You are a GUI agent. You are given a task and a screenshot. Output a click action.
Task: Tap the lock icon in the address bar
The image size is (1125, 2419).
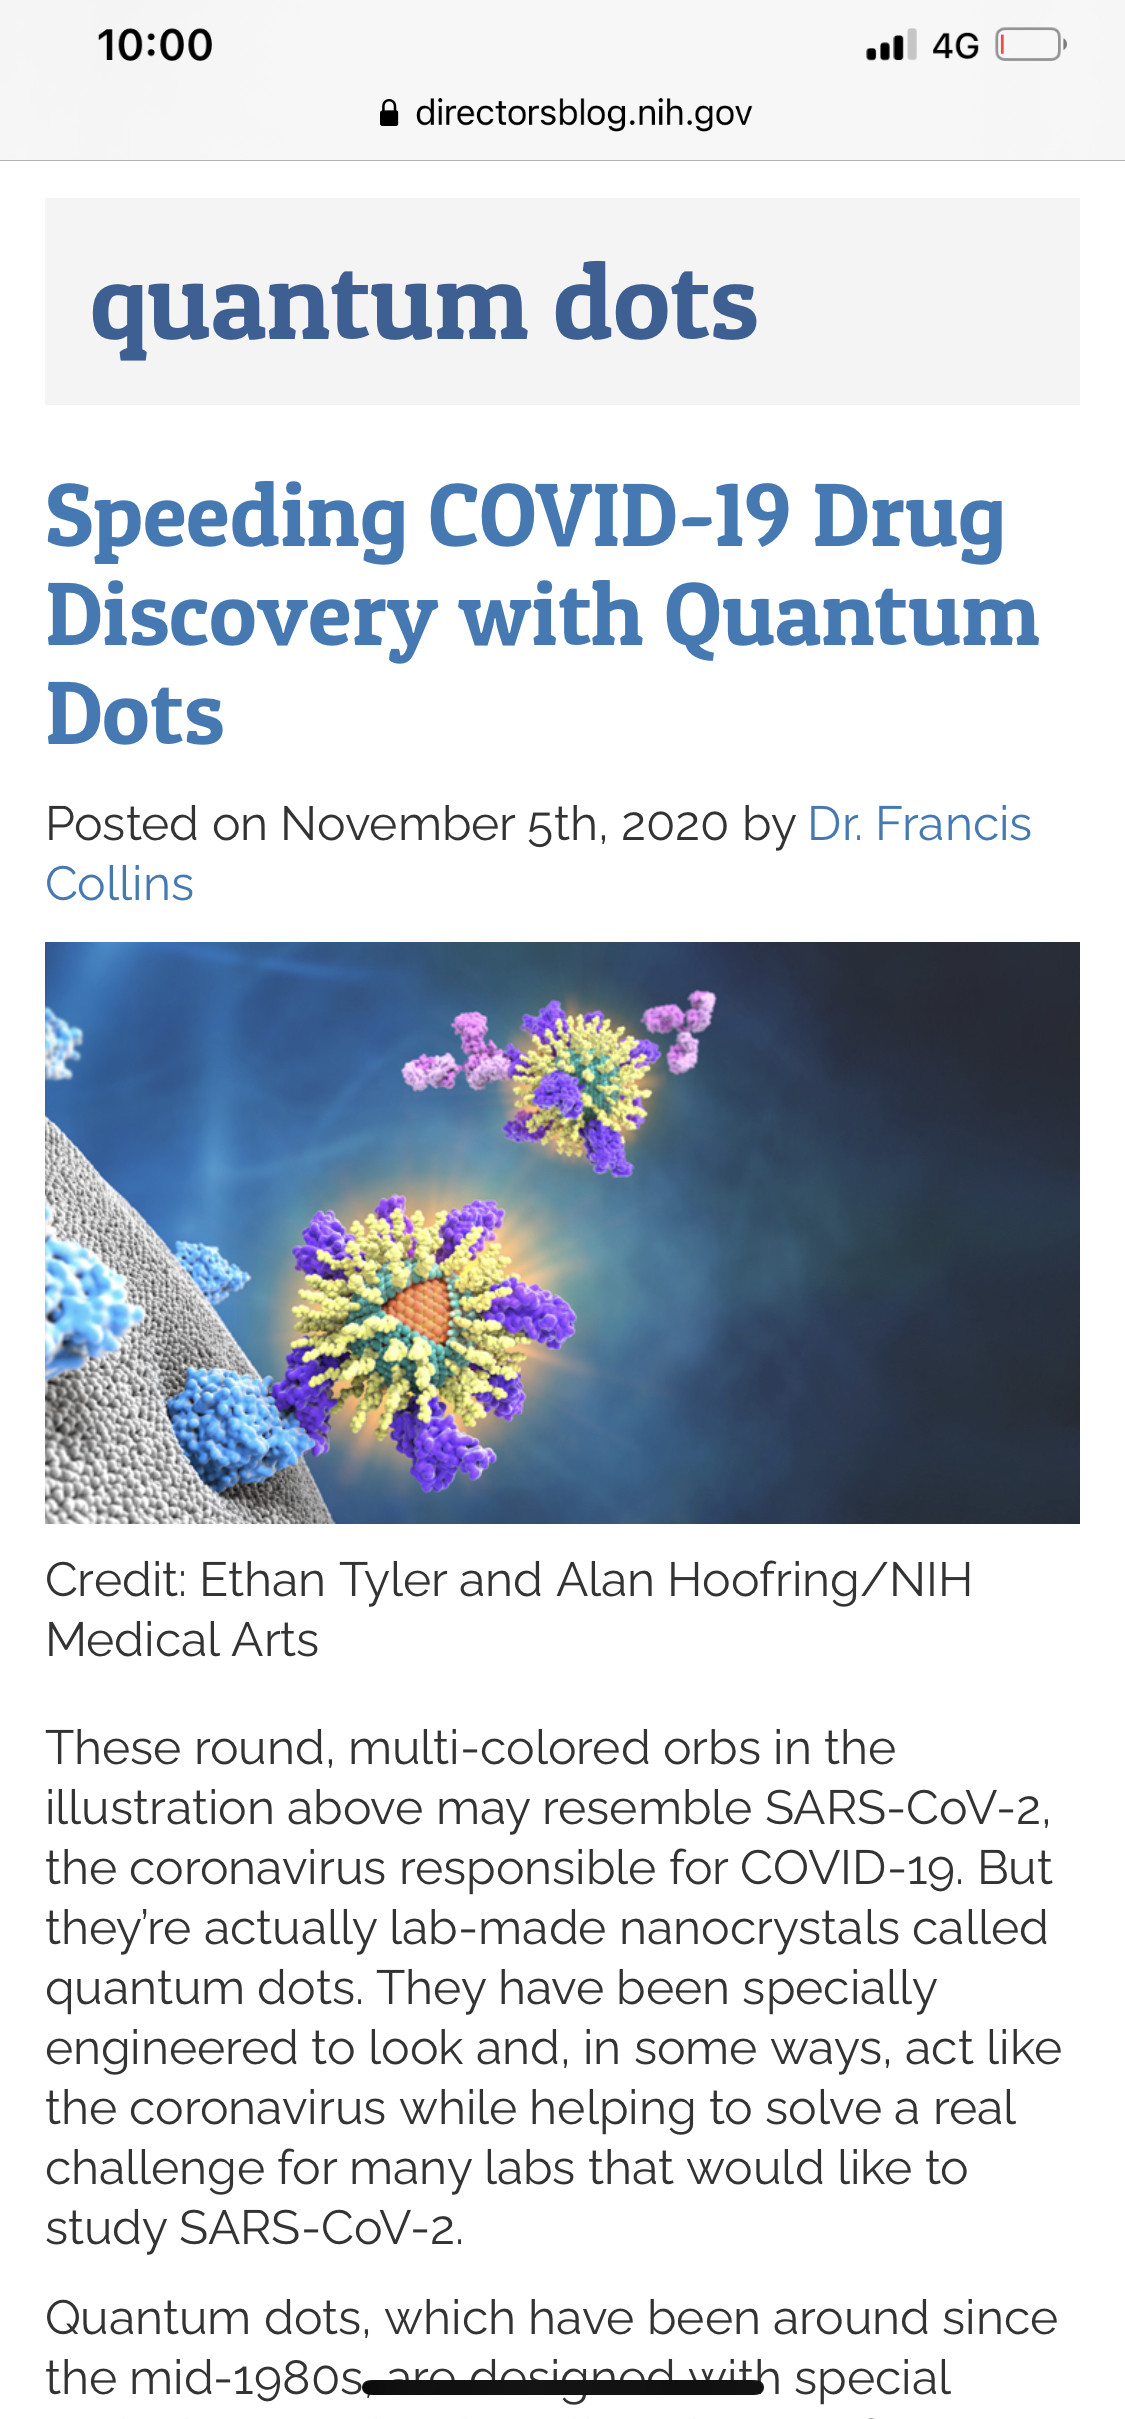(x=389, y=113)
